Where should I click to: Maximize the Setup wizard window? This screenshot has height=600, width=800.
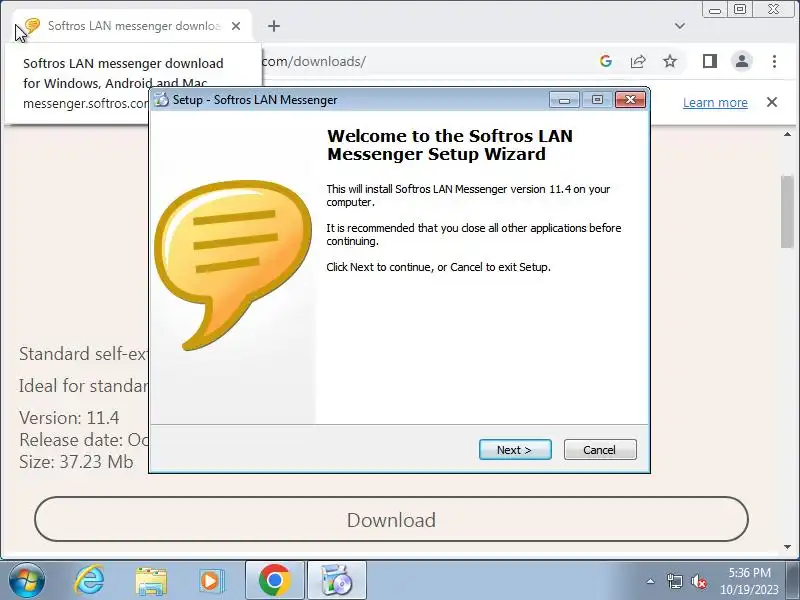tap(597, 99)
